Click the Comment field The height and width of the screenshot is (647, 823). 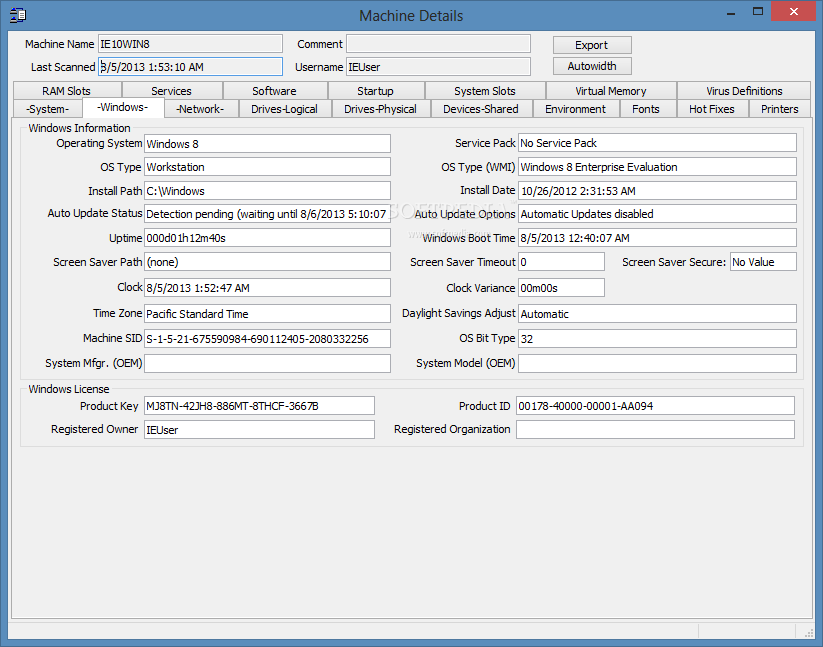pos(438,44)
